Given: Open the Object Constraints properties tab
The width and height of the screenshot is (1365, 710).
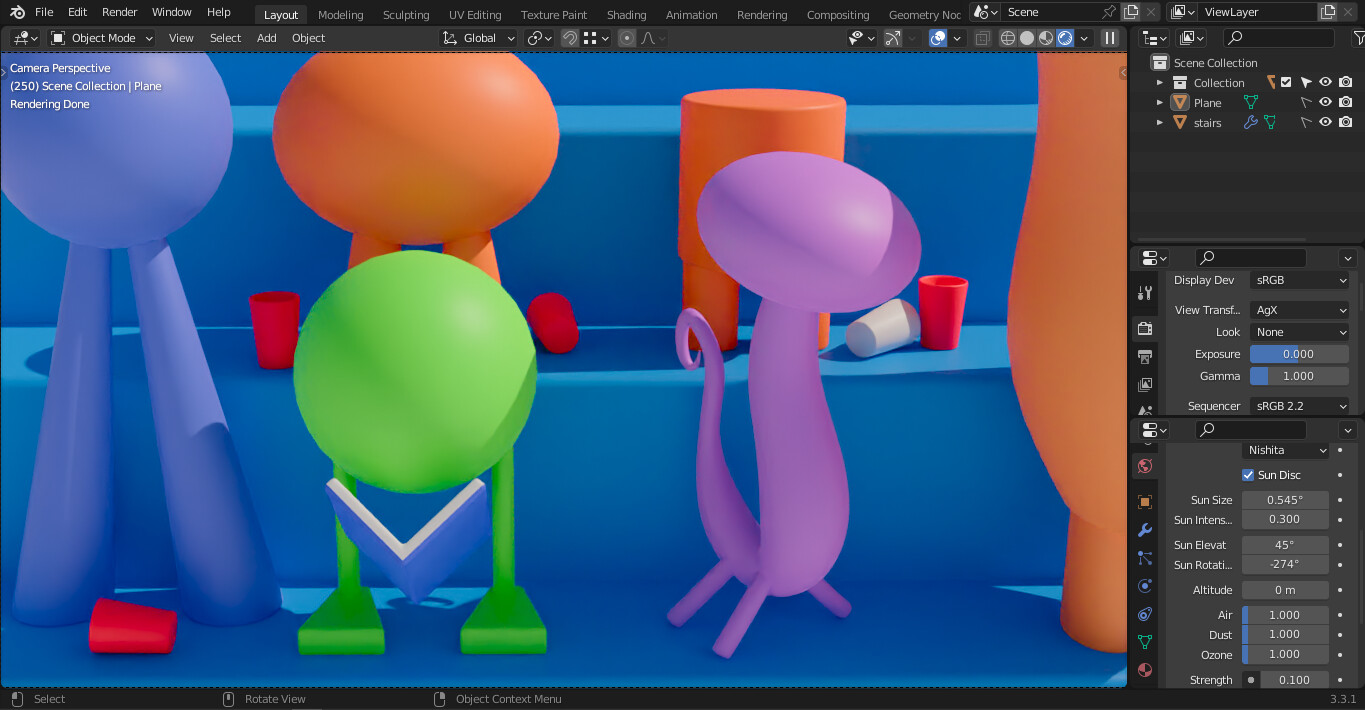Looking at the screenshot, I should coord(1145,614).
